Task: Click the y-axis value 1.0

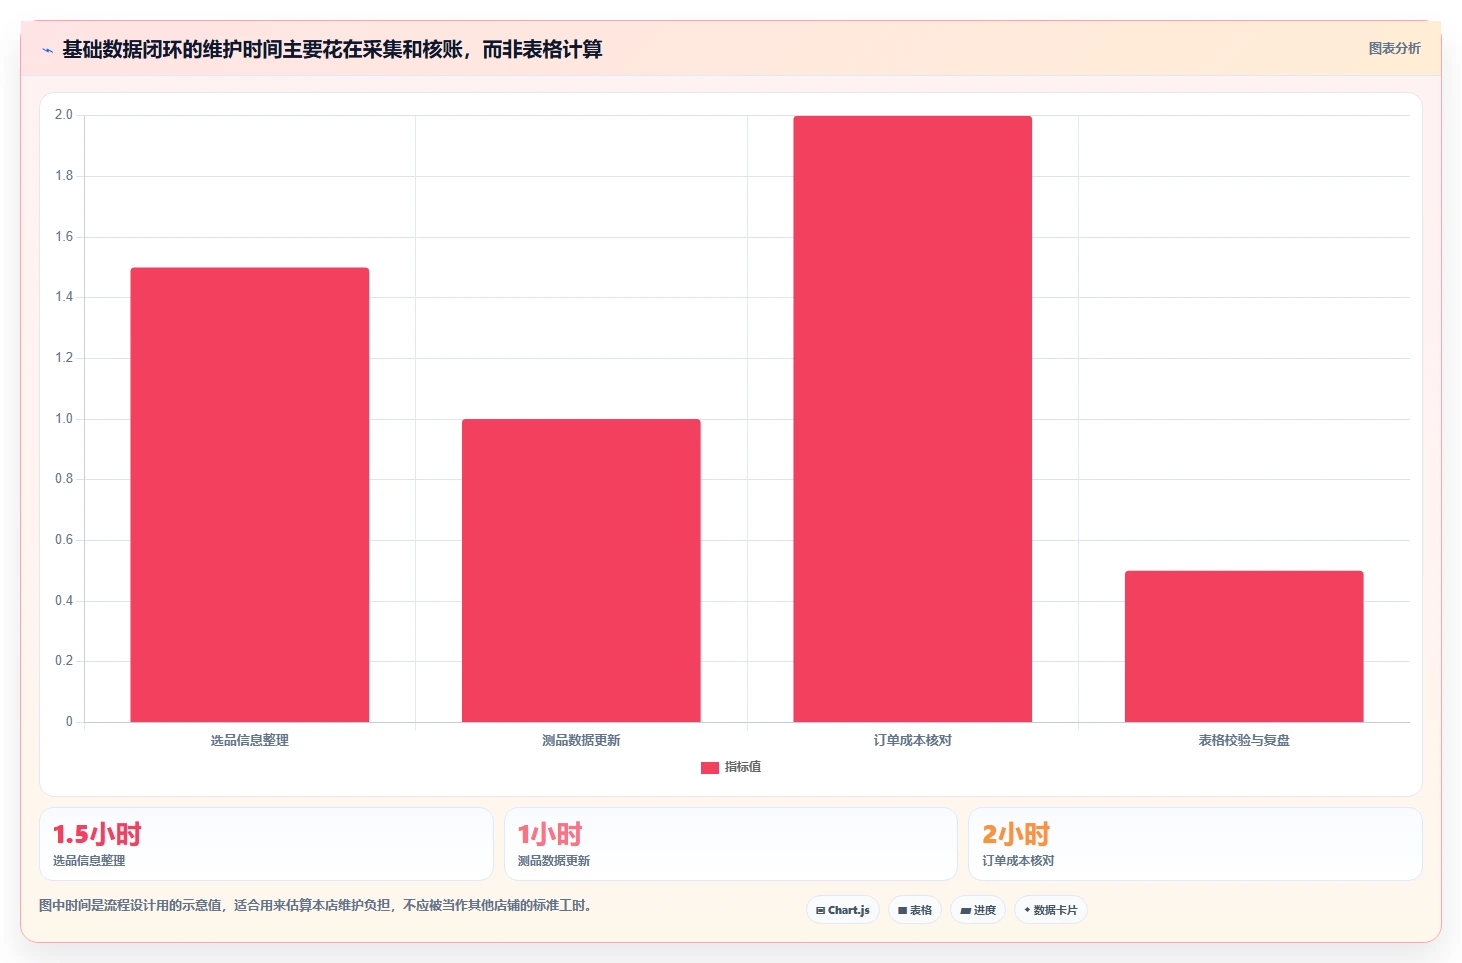Action: pos(64,419)
